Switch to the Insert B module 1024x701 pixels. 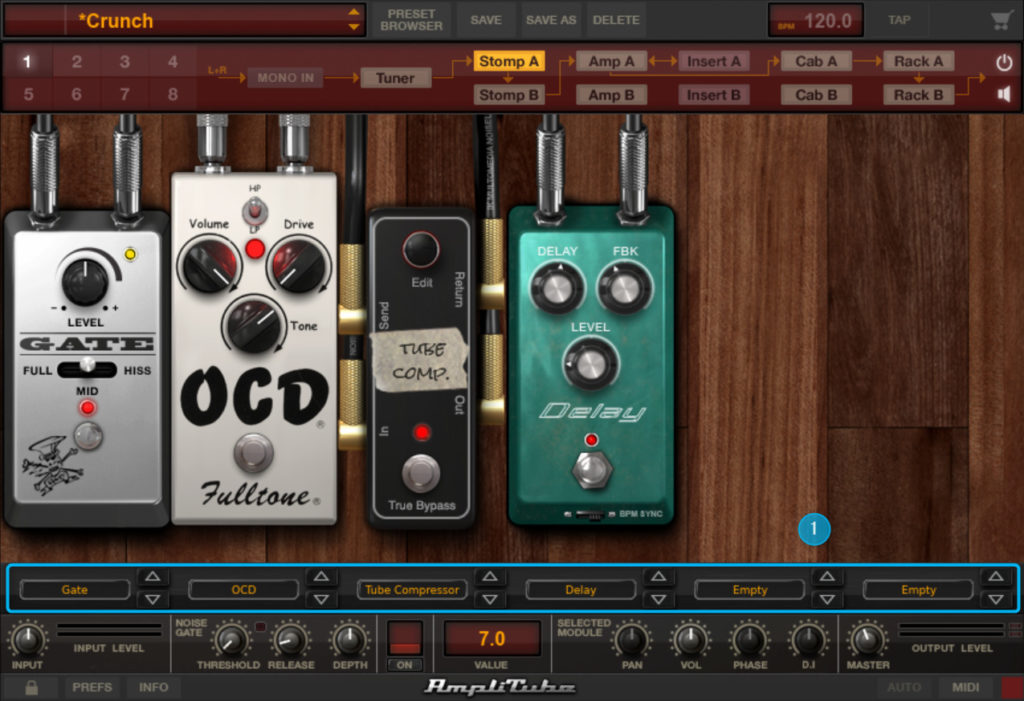coord(714,95)
